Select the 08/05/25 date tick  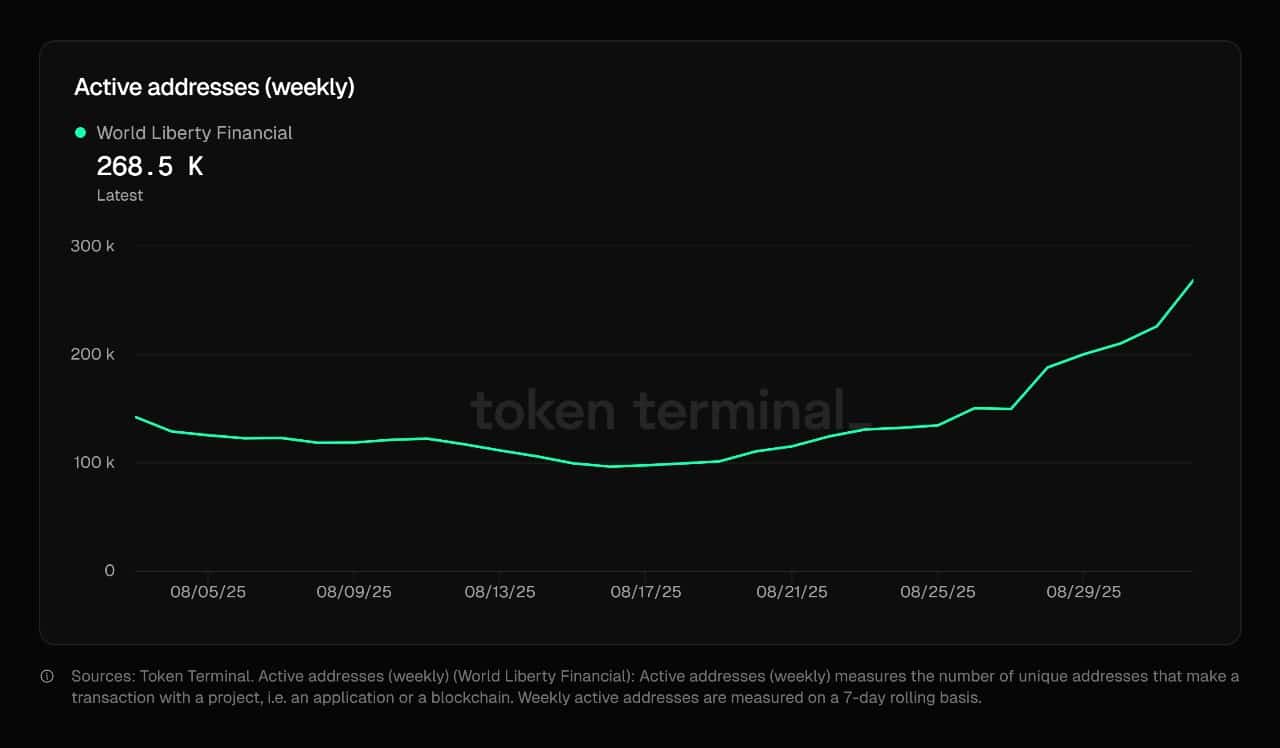208,592
